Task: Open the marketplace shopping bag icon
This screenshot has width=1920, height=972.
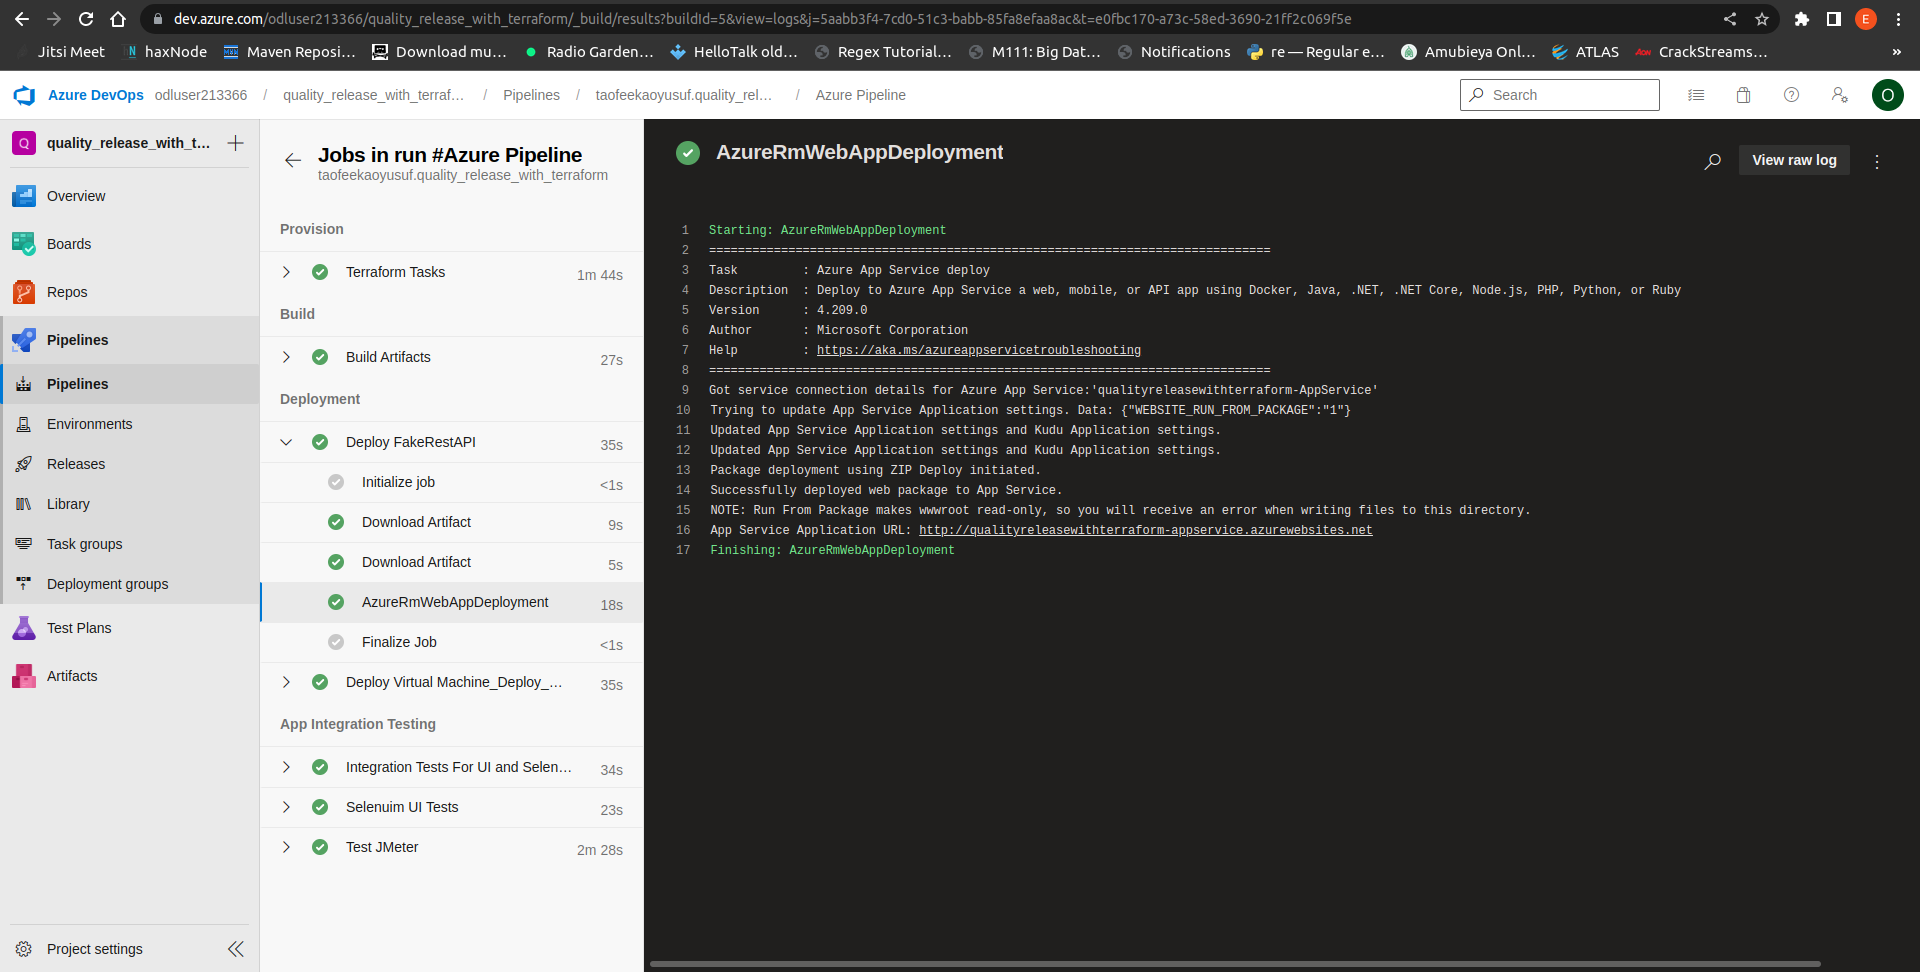Action: [x=1744, y=95]
